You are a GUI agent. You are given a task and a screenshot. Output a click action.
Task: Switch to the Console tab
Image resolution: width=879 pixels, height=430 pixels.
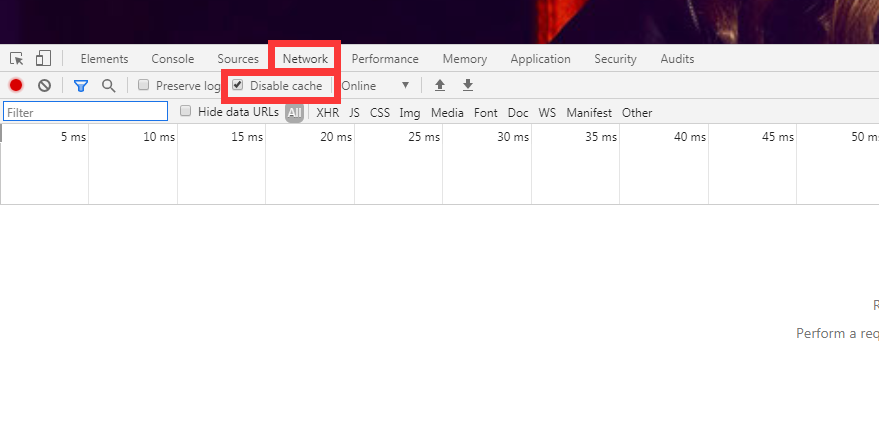172,59
